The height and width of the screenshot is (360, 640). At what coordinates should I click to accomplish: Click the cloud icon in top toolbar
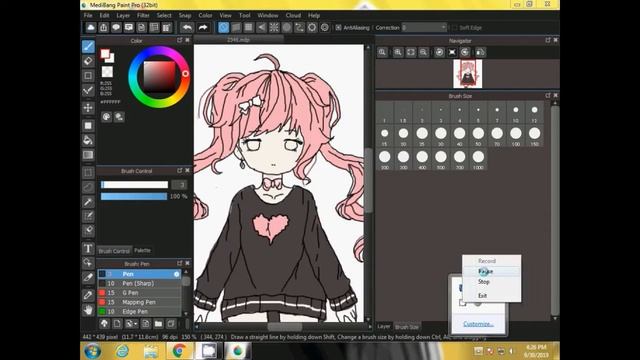91,28
